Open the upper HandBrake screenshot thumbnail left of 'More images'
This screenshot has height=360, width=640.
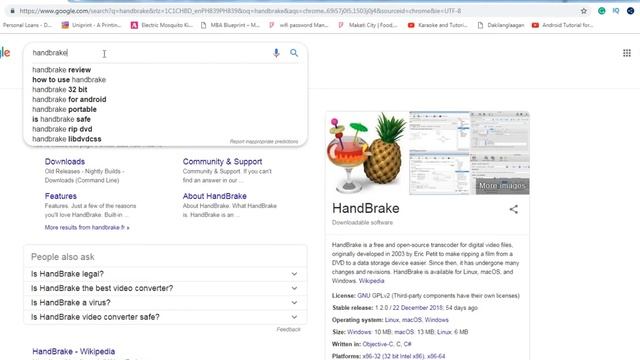(x=439, y=131)
